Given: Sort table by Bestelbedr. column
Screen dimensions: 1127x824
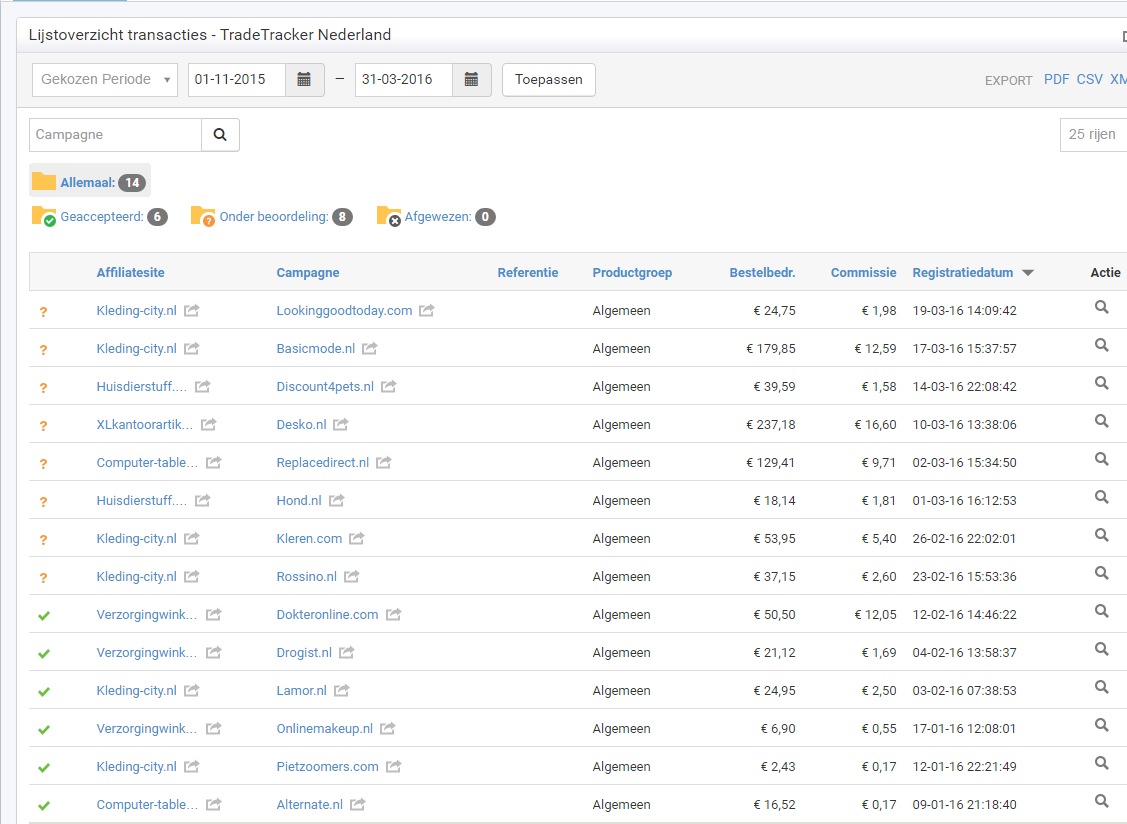Looking at the screenshot, I should tap(763, 273).
